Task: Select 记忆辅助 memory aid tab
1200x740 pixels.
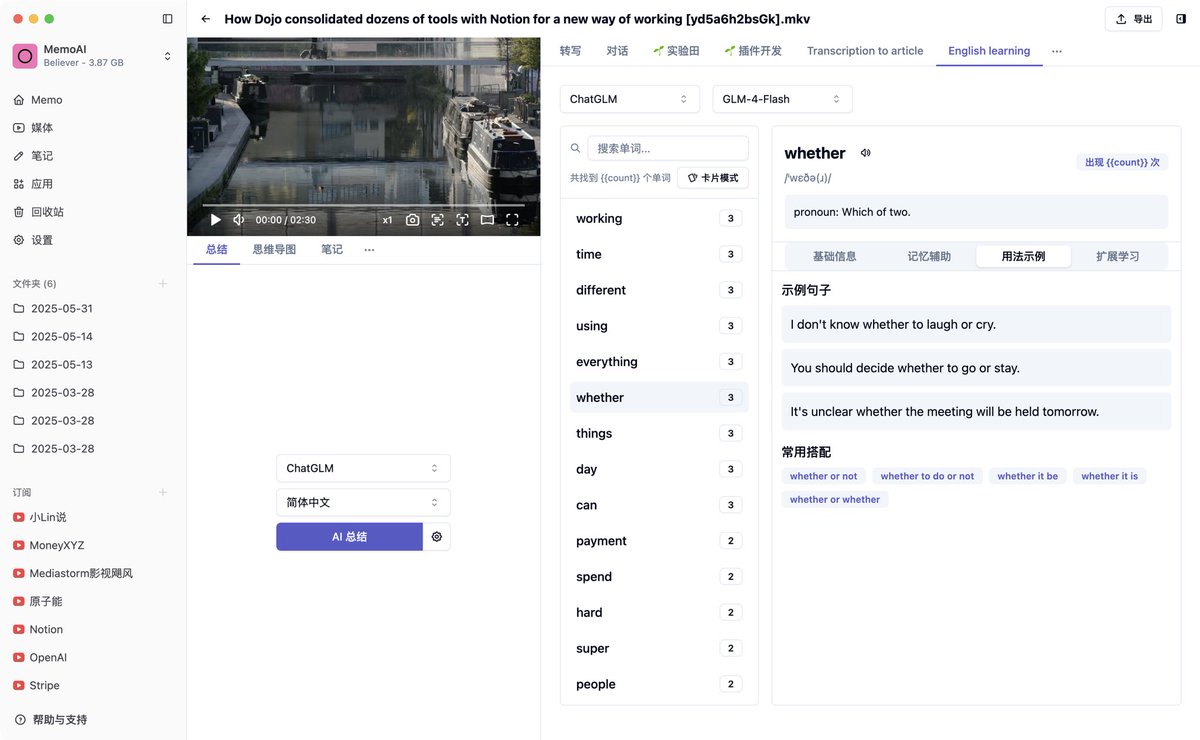Action: coord(929,256)
